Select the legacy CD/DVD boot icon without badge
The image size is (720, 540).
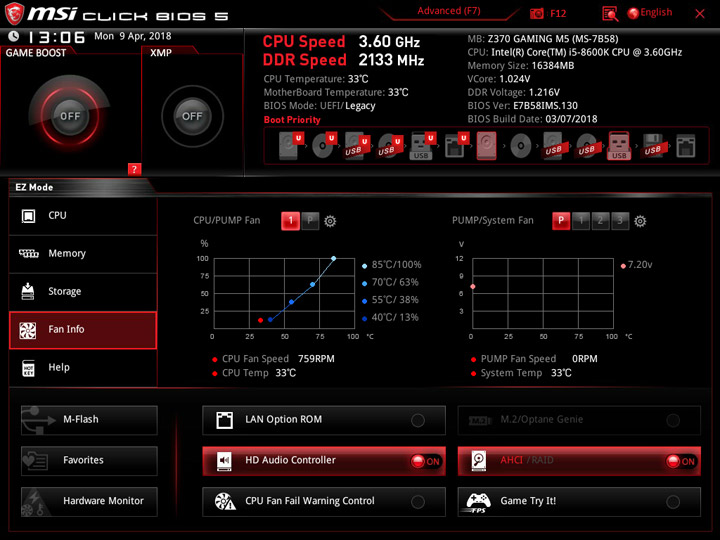click(x=521, y=146)
